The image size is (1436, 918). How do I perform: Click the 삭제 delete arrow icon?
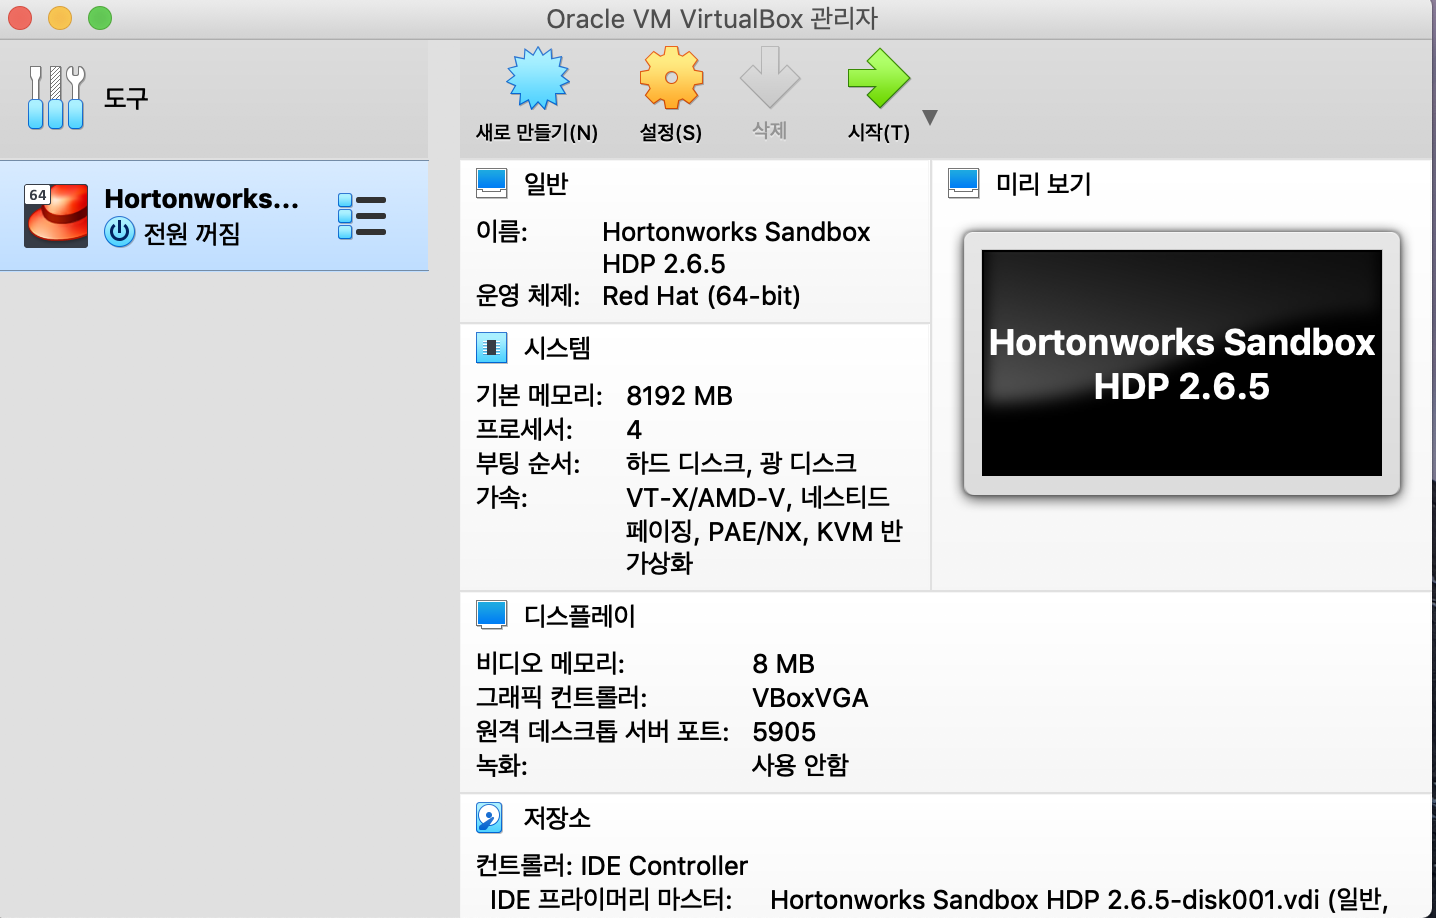coord(770,78)
